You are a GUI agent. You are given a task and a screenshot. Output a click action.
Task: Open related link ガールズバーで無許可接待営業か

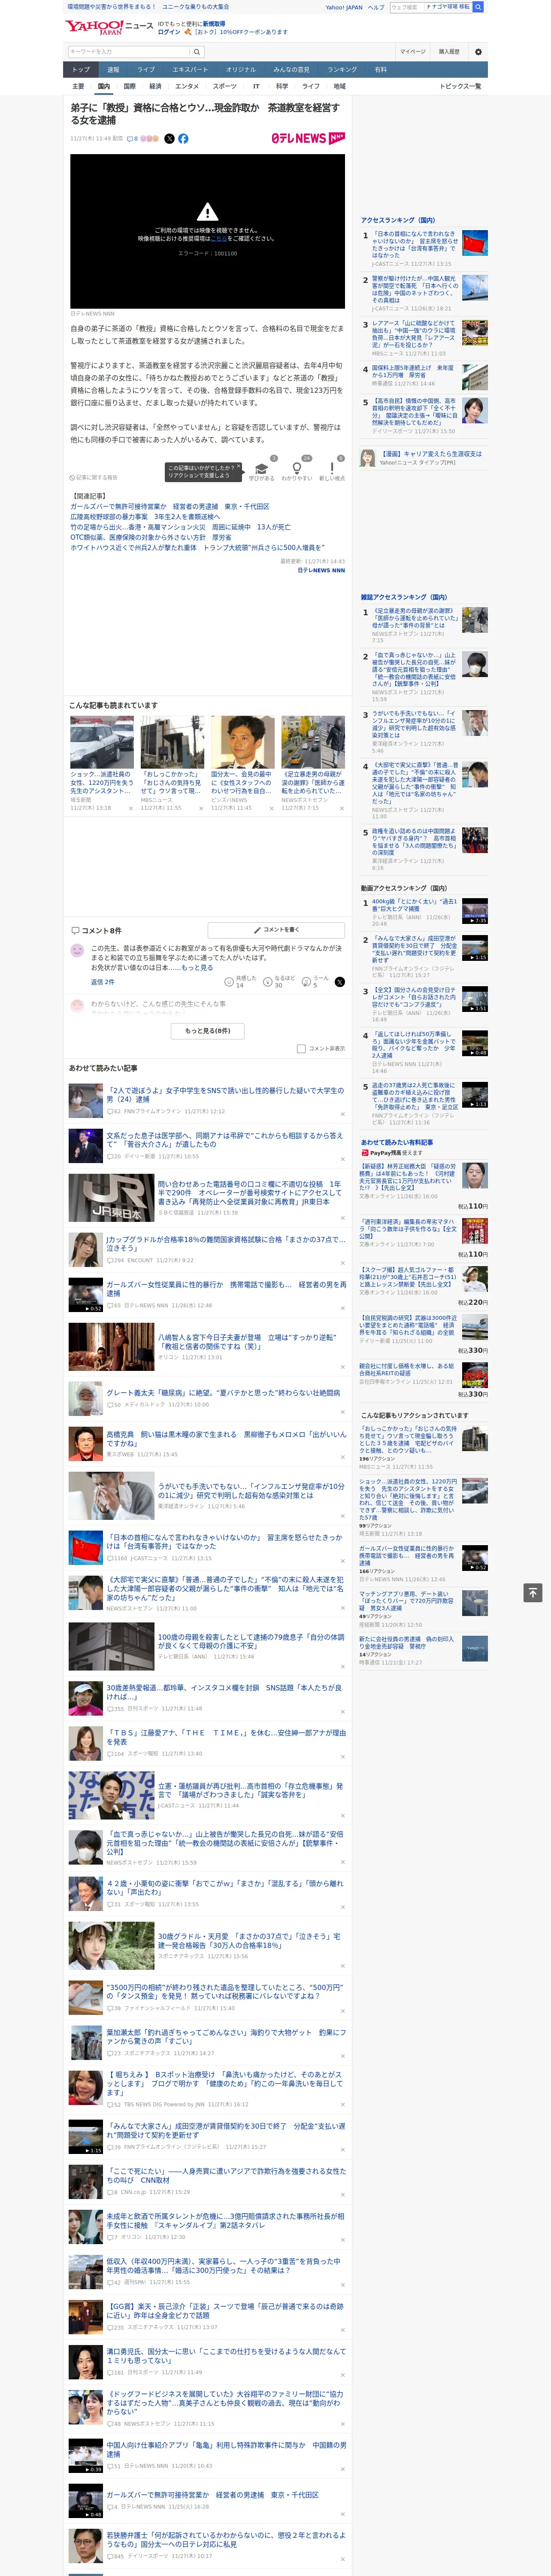tap(170, 507)
